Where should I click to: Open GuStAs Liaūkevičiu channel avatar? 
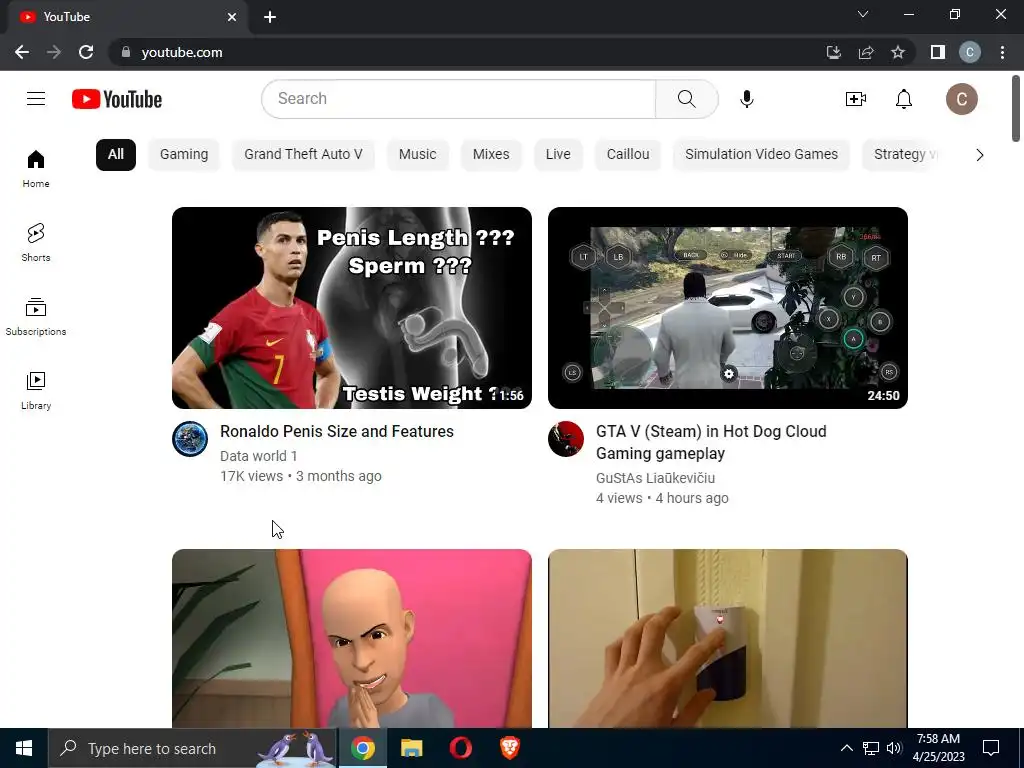[x=566, y=439]
